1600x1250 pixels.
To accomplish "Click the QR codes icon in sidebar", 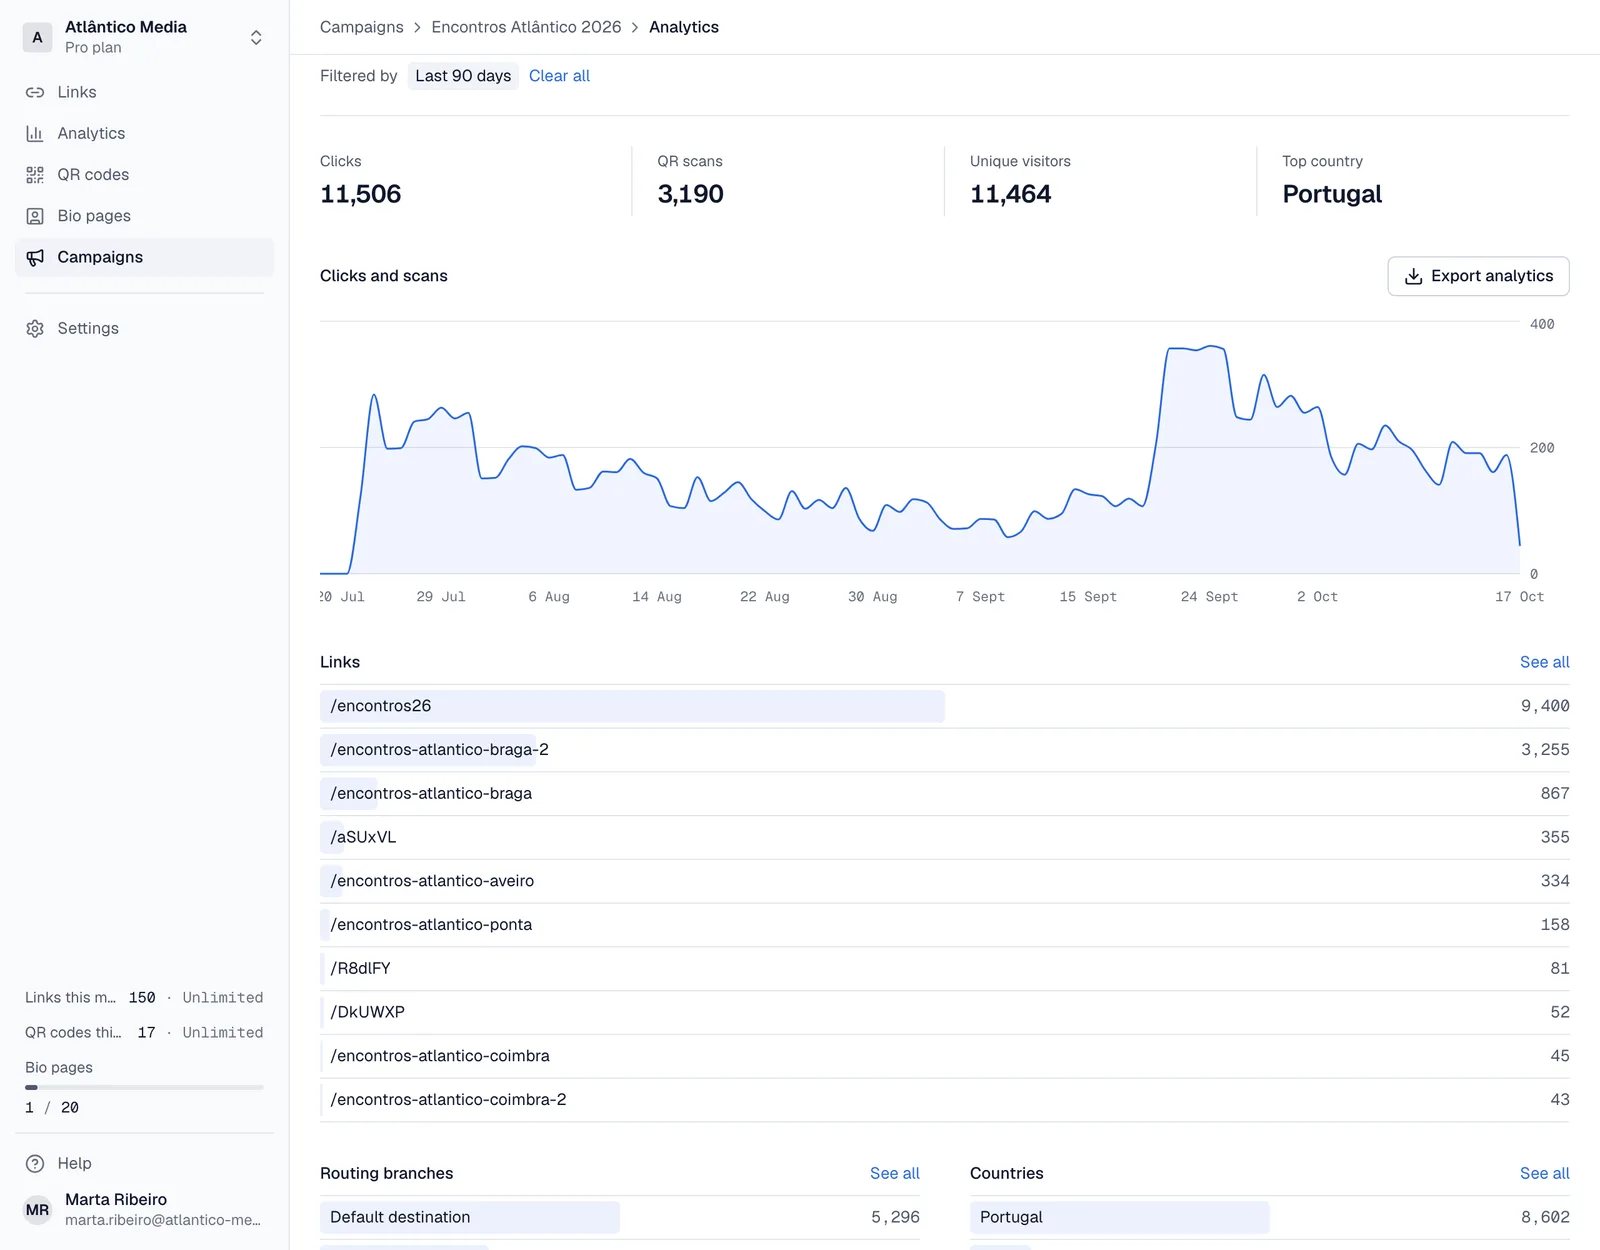I will coord(35,175).
